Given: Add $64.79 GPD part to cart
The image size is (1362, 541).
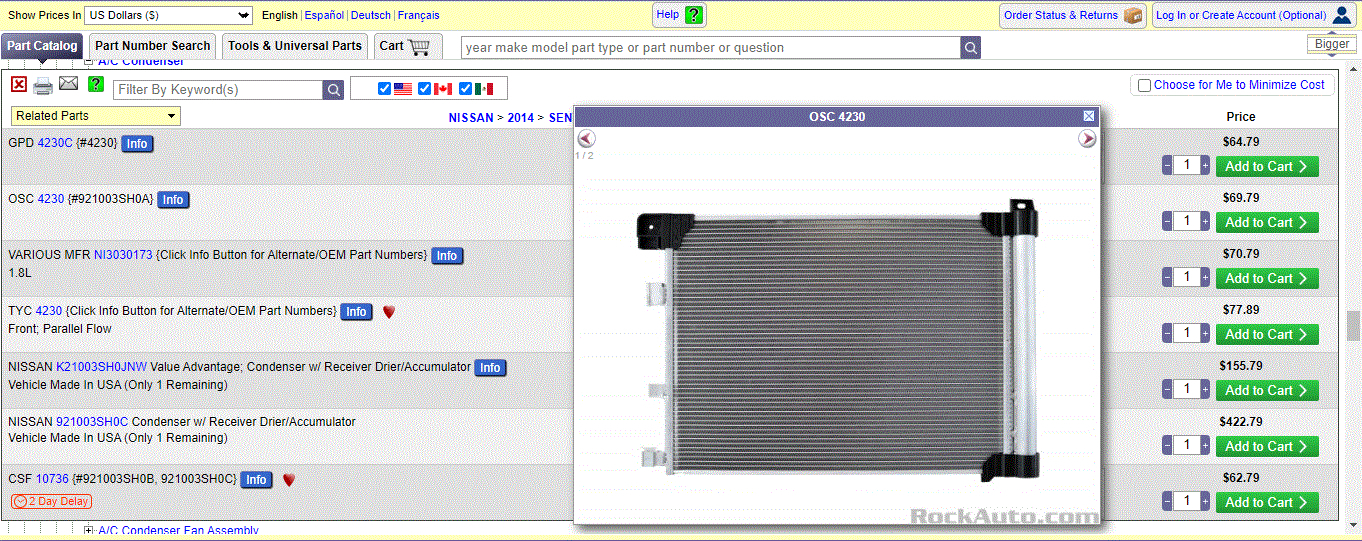Looking at the screenshot, I should (x=1266, y=167).
